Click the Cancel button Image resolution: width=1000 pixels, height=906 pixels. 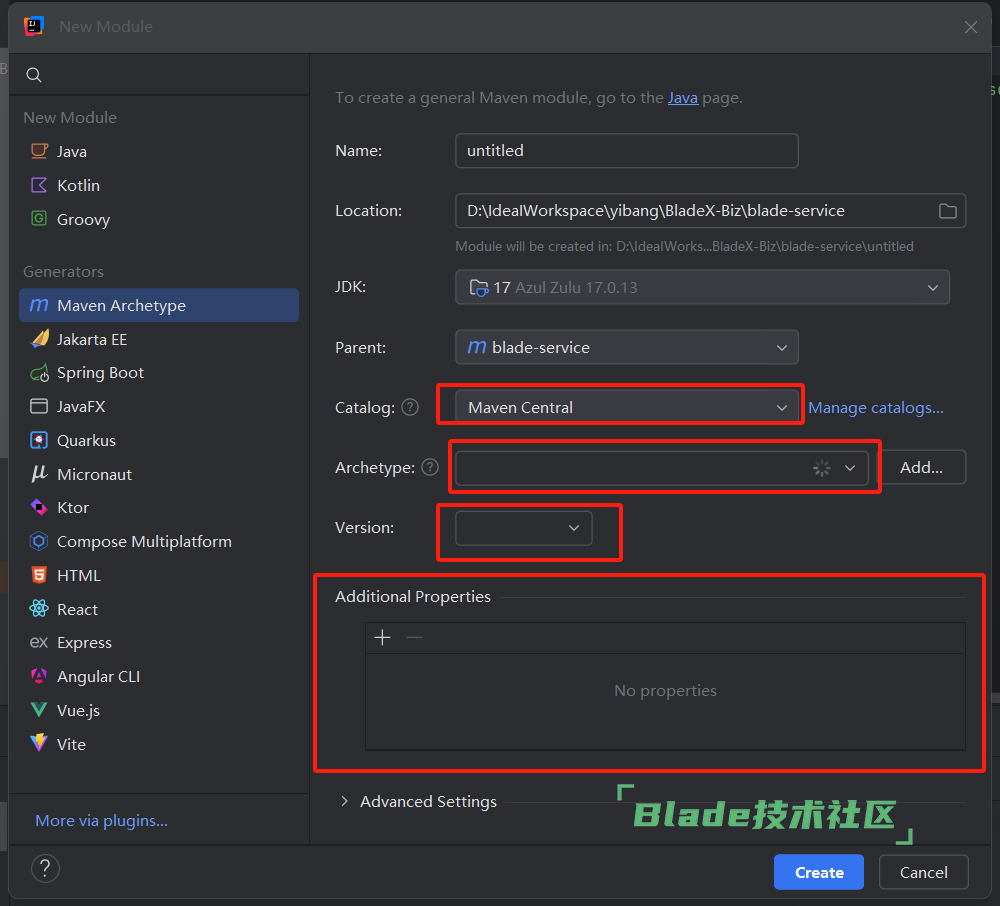coord(923,872)
